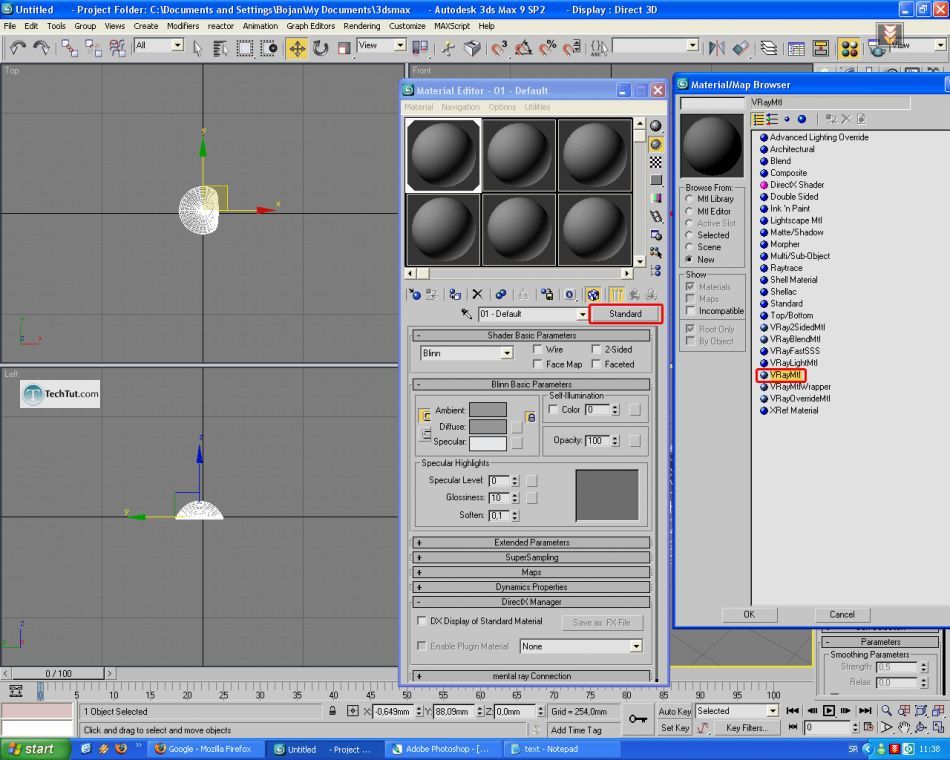
Task: Collapse the Shader Basic Parameters rollout
Action: (x=531, y=335)
